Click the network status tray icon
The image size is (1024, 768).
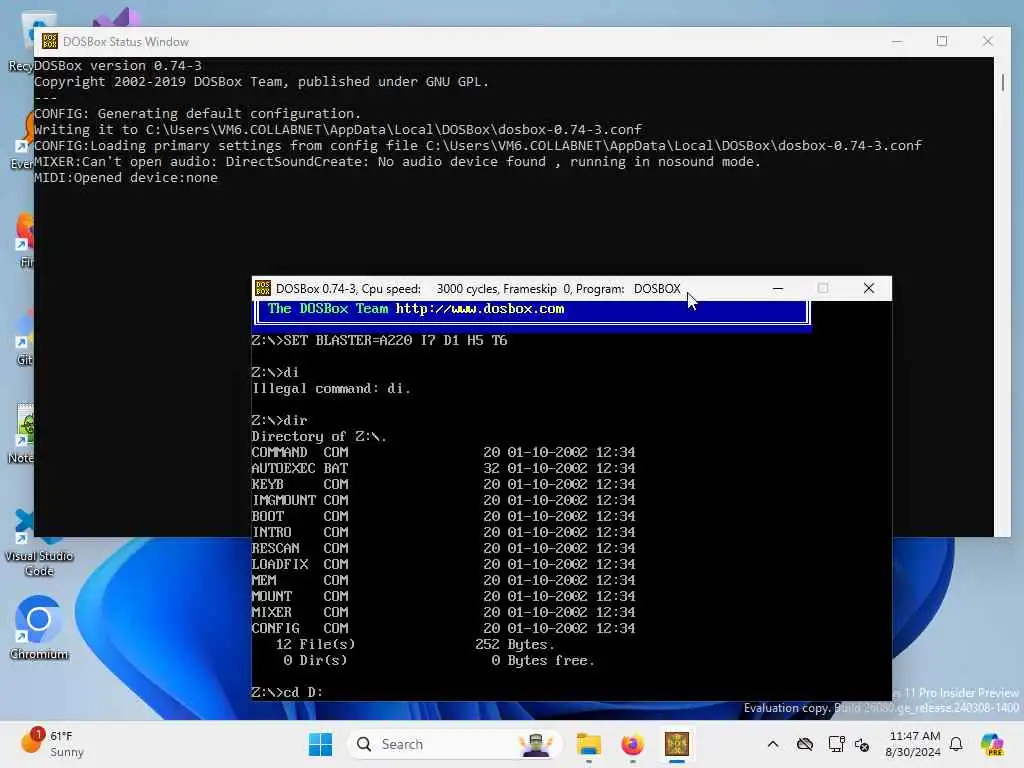click(836, 744)
